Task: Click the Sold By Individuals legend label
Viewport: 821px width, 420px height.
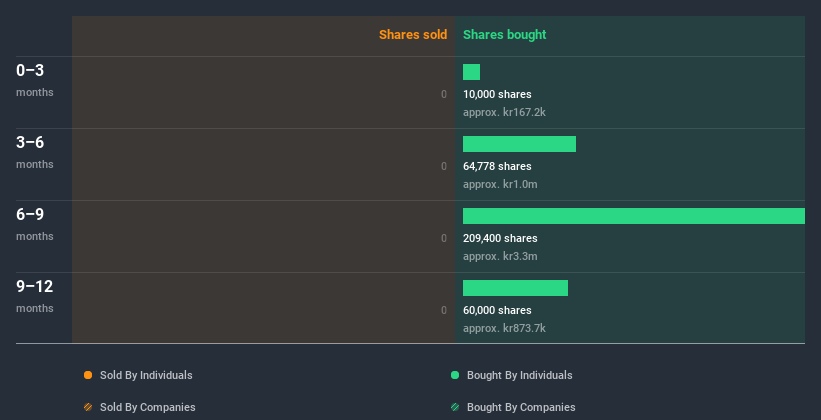Action: pos(146,375)
